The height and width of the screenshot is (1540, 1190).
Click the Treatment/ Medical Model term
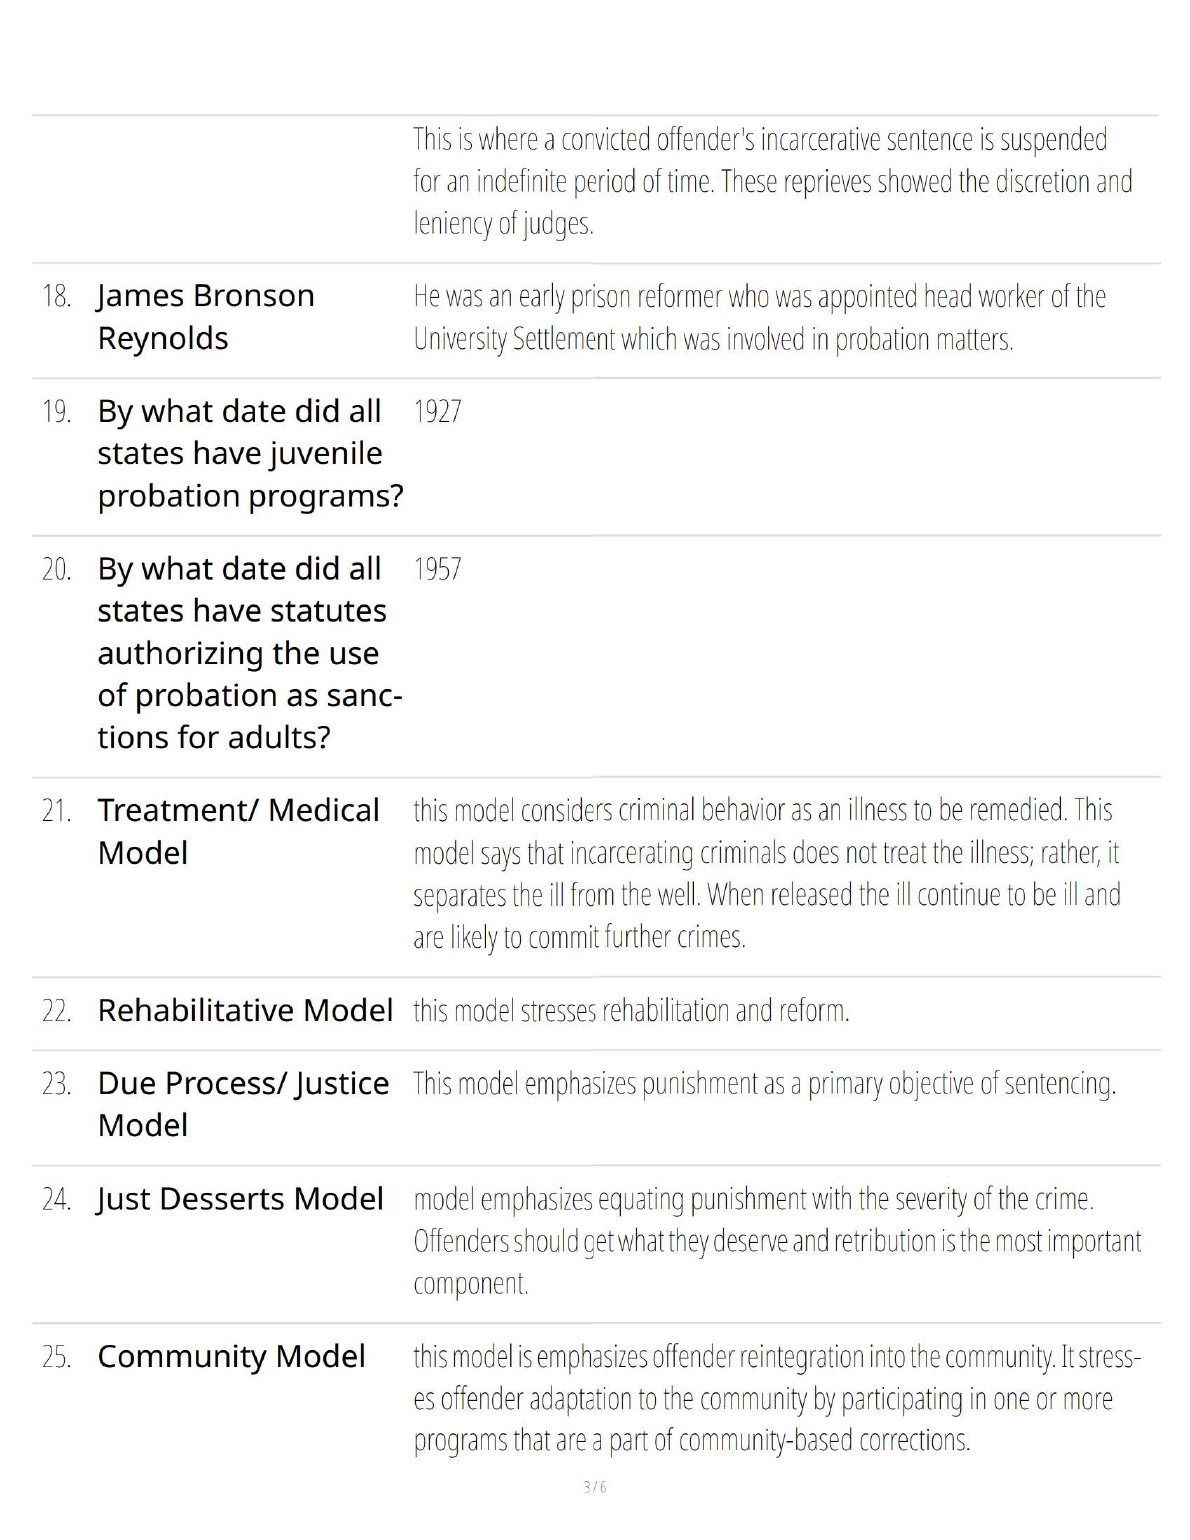point(238,831)
